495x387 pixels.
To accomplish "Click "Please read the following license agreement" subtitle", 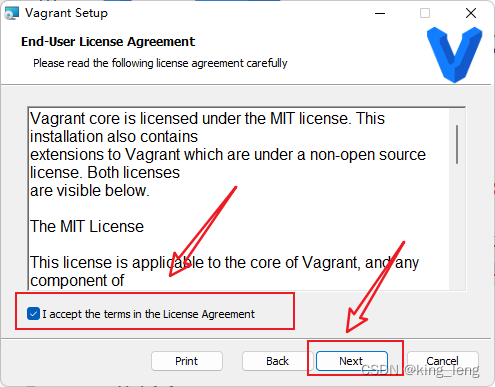I will pos(160,63).
